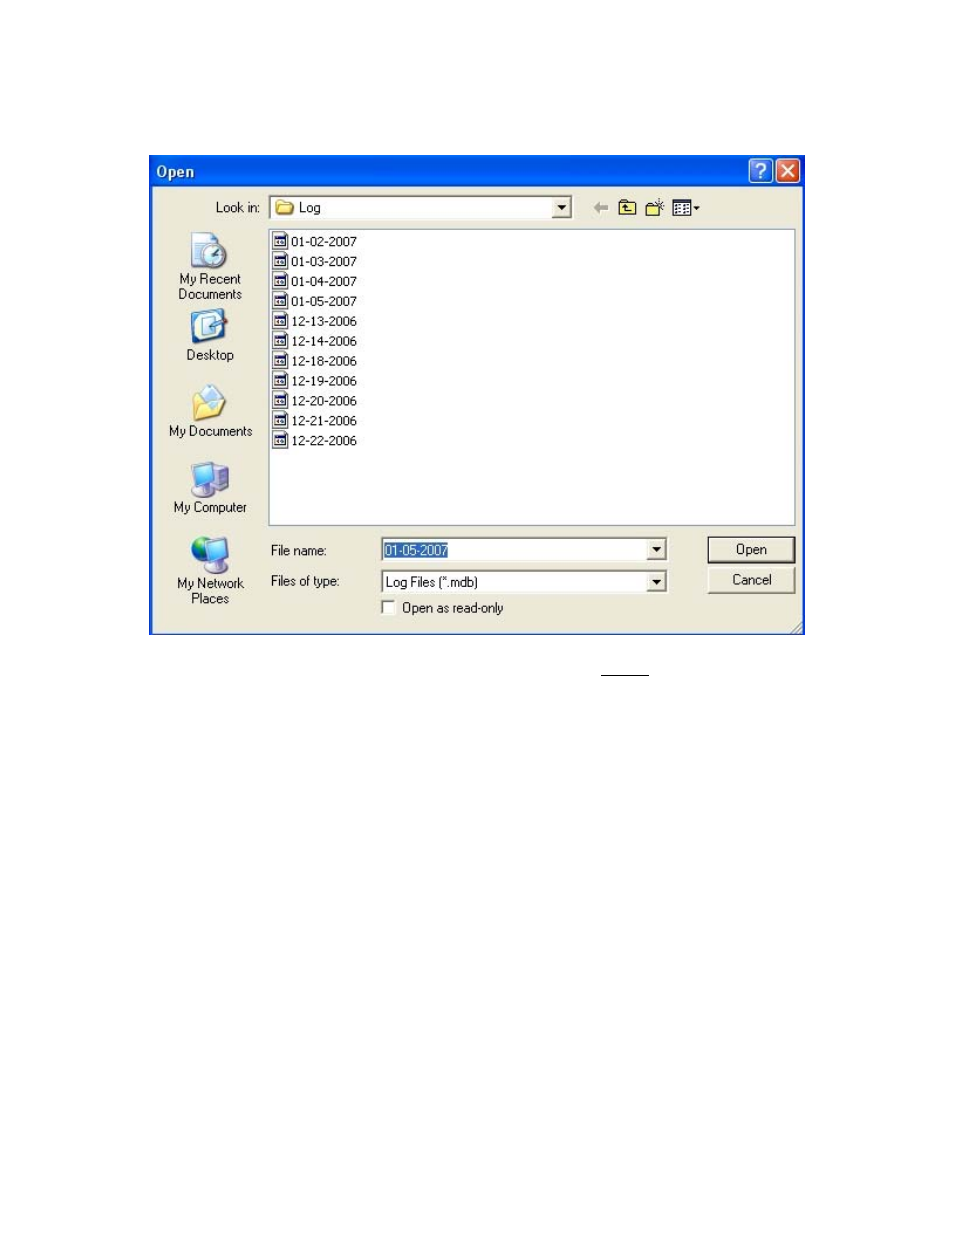Open My Network Places
The width and height of the screenshot is (954, 1235).
click(210, 570)
